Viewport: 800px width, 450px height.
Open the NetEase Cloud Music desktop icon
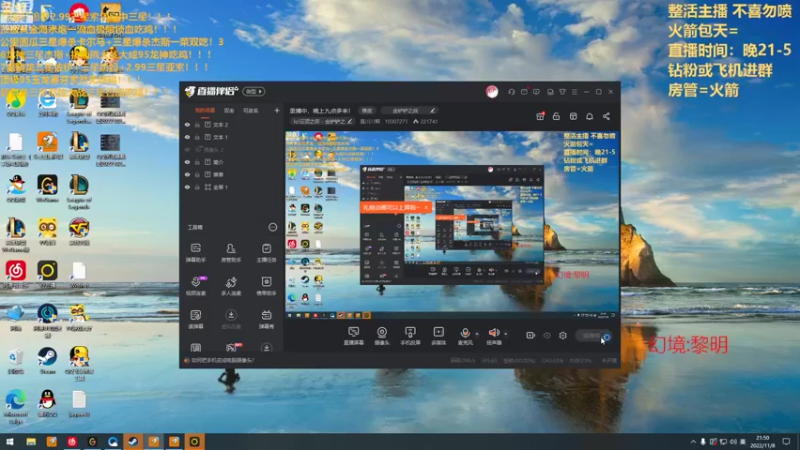coord(16,274)
